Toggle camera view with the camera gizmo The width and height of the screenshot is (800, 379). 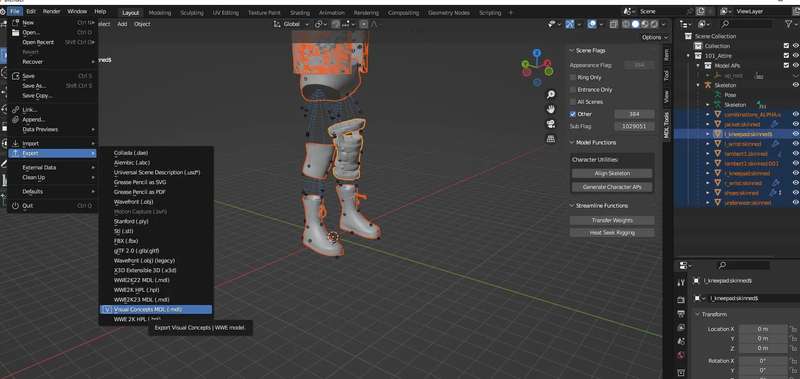[x=551, y=124]
